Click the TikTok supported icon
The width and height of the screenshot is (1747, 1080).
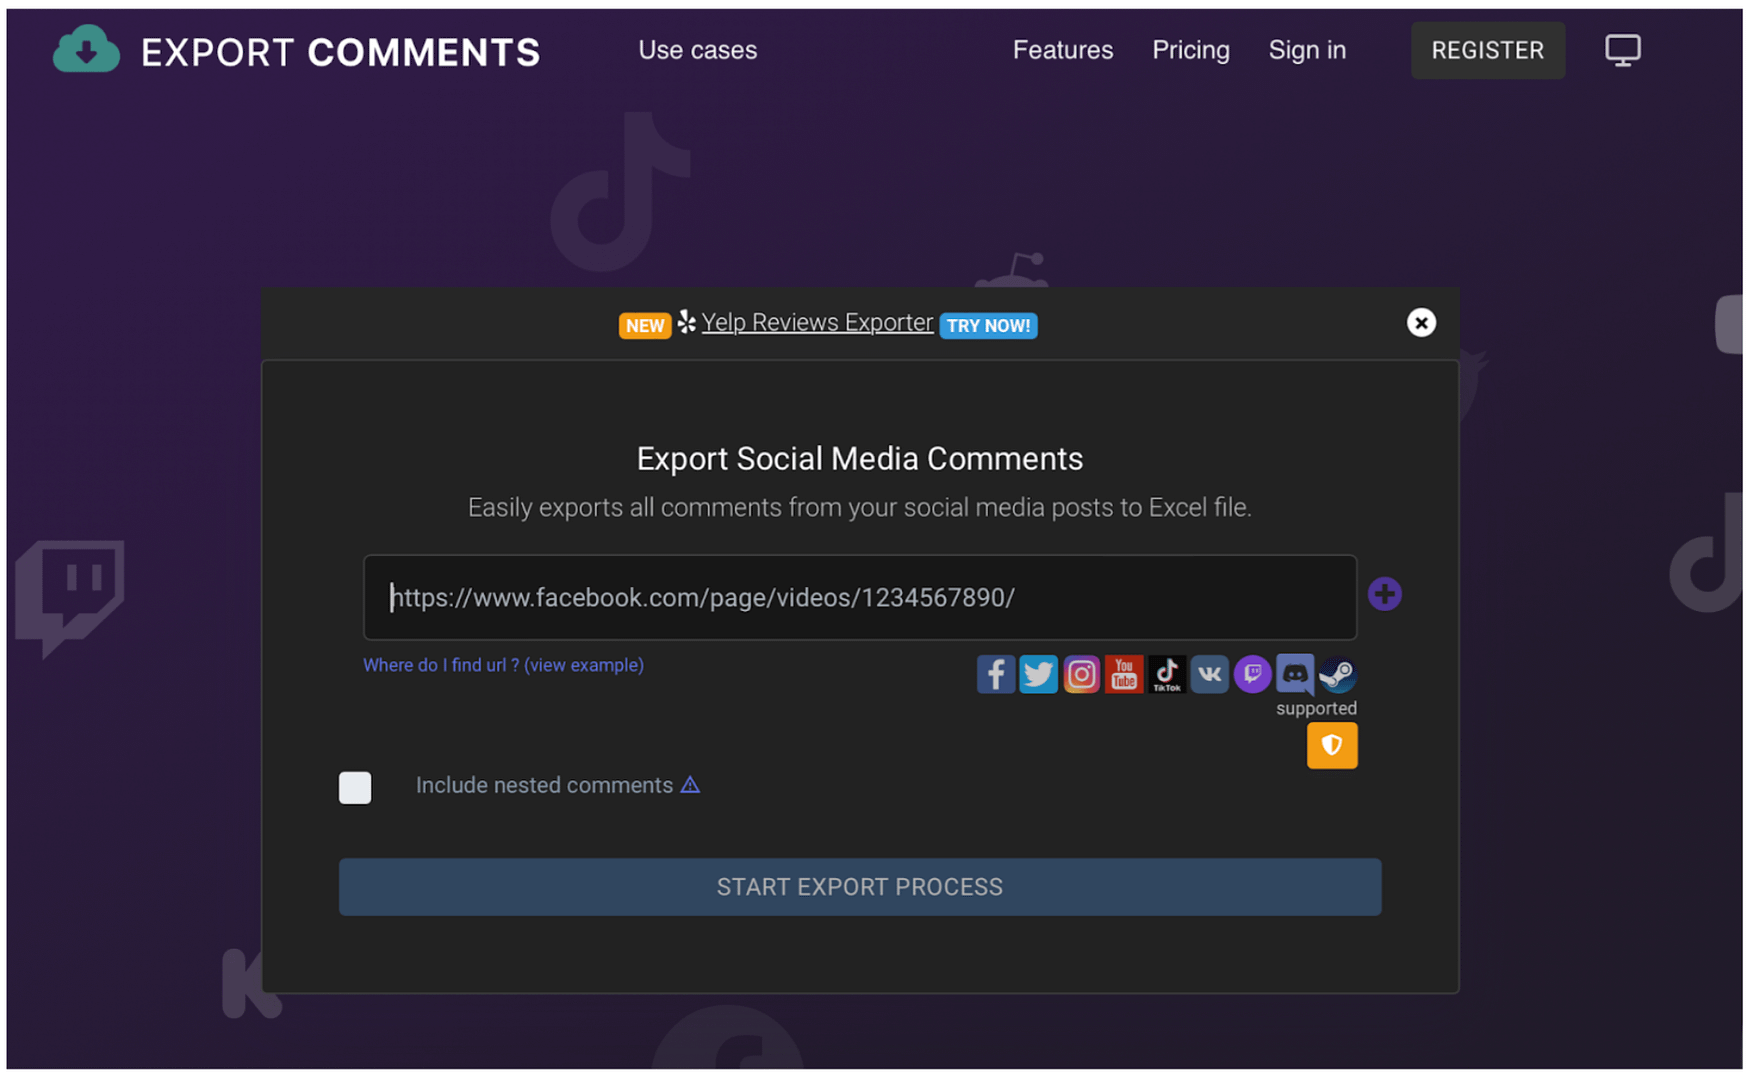click(x=1166, y=674)
